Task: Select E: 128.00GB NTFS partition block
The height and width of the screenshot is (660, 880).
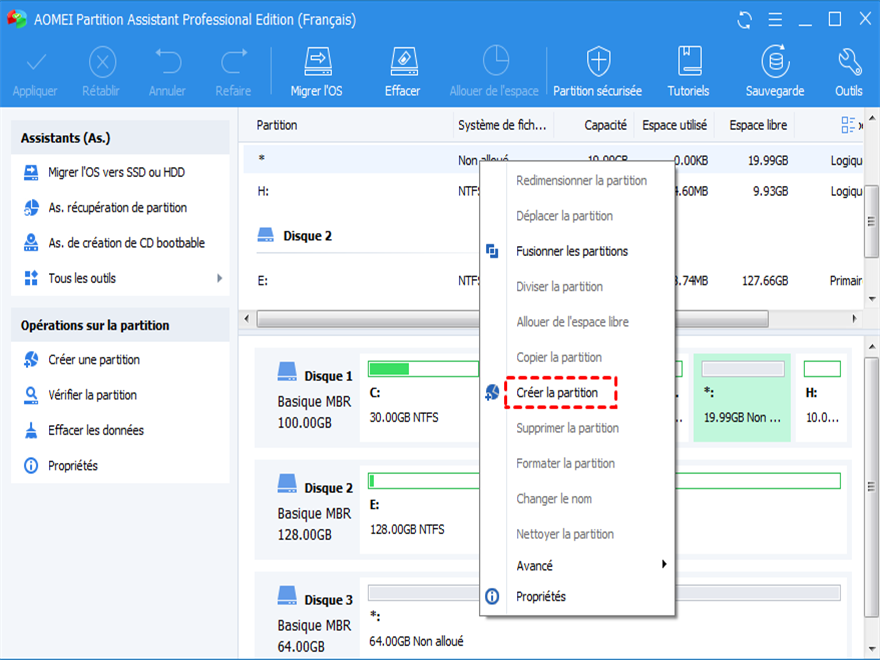Action: pos(420,508)
